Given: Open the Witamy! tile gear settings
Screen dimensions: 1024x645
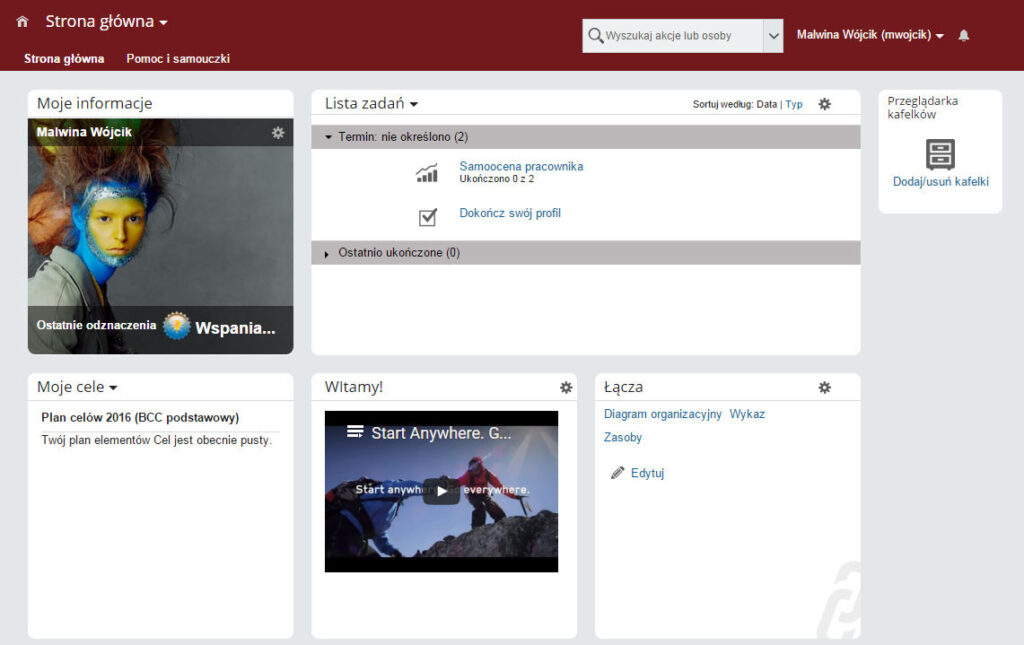Looking at the screenshot, I should click(566, 387).
